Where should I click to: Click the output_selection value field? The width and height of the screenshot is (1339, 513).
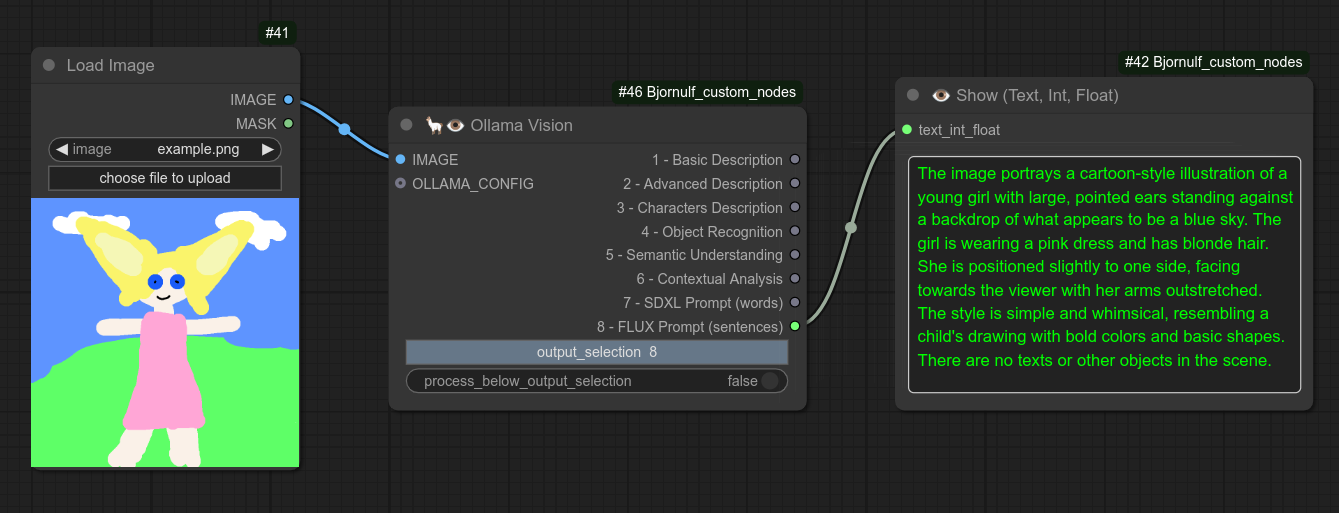[x=597, y=352]
